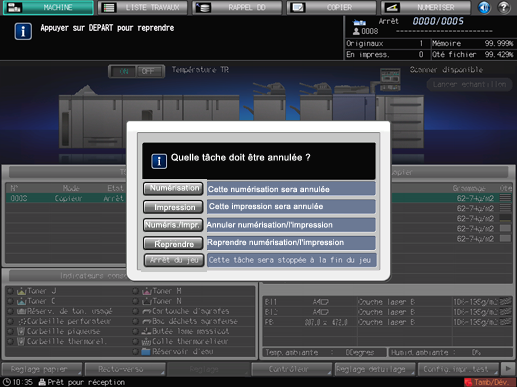
Task: Click the Corbeille piqueuse icon
Action: tap(21, 331)
